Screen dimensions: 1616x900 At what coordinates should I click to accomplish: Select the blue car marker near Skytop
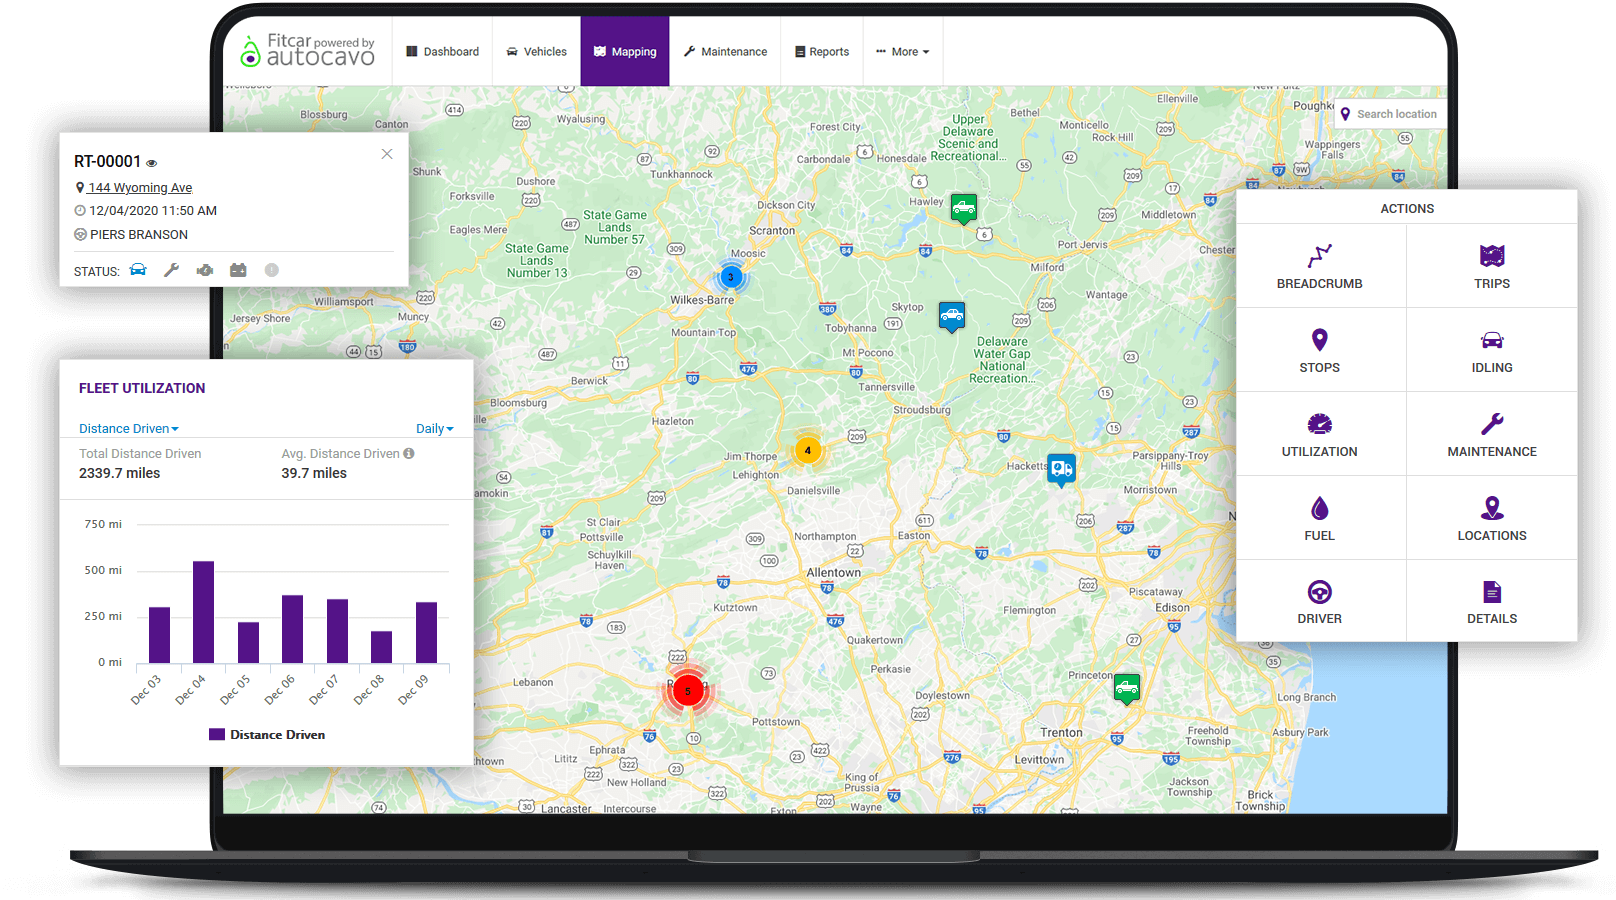952,316
